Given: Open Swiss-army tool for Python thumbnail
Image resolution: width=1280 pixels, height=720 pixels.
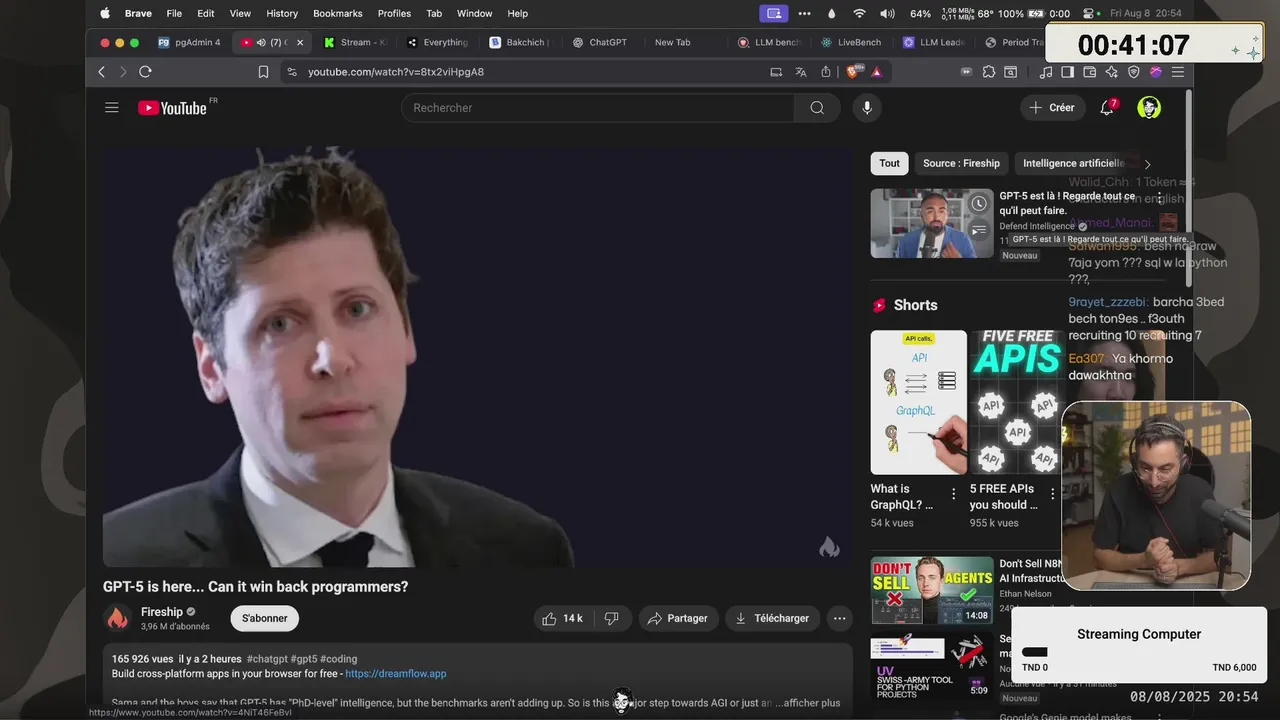Looking at the screenshot, I should (932, 667).
